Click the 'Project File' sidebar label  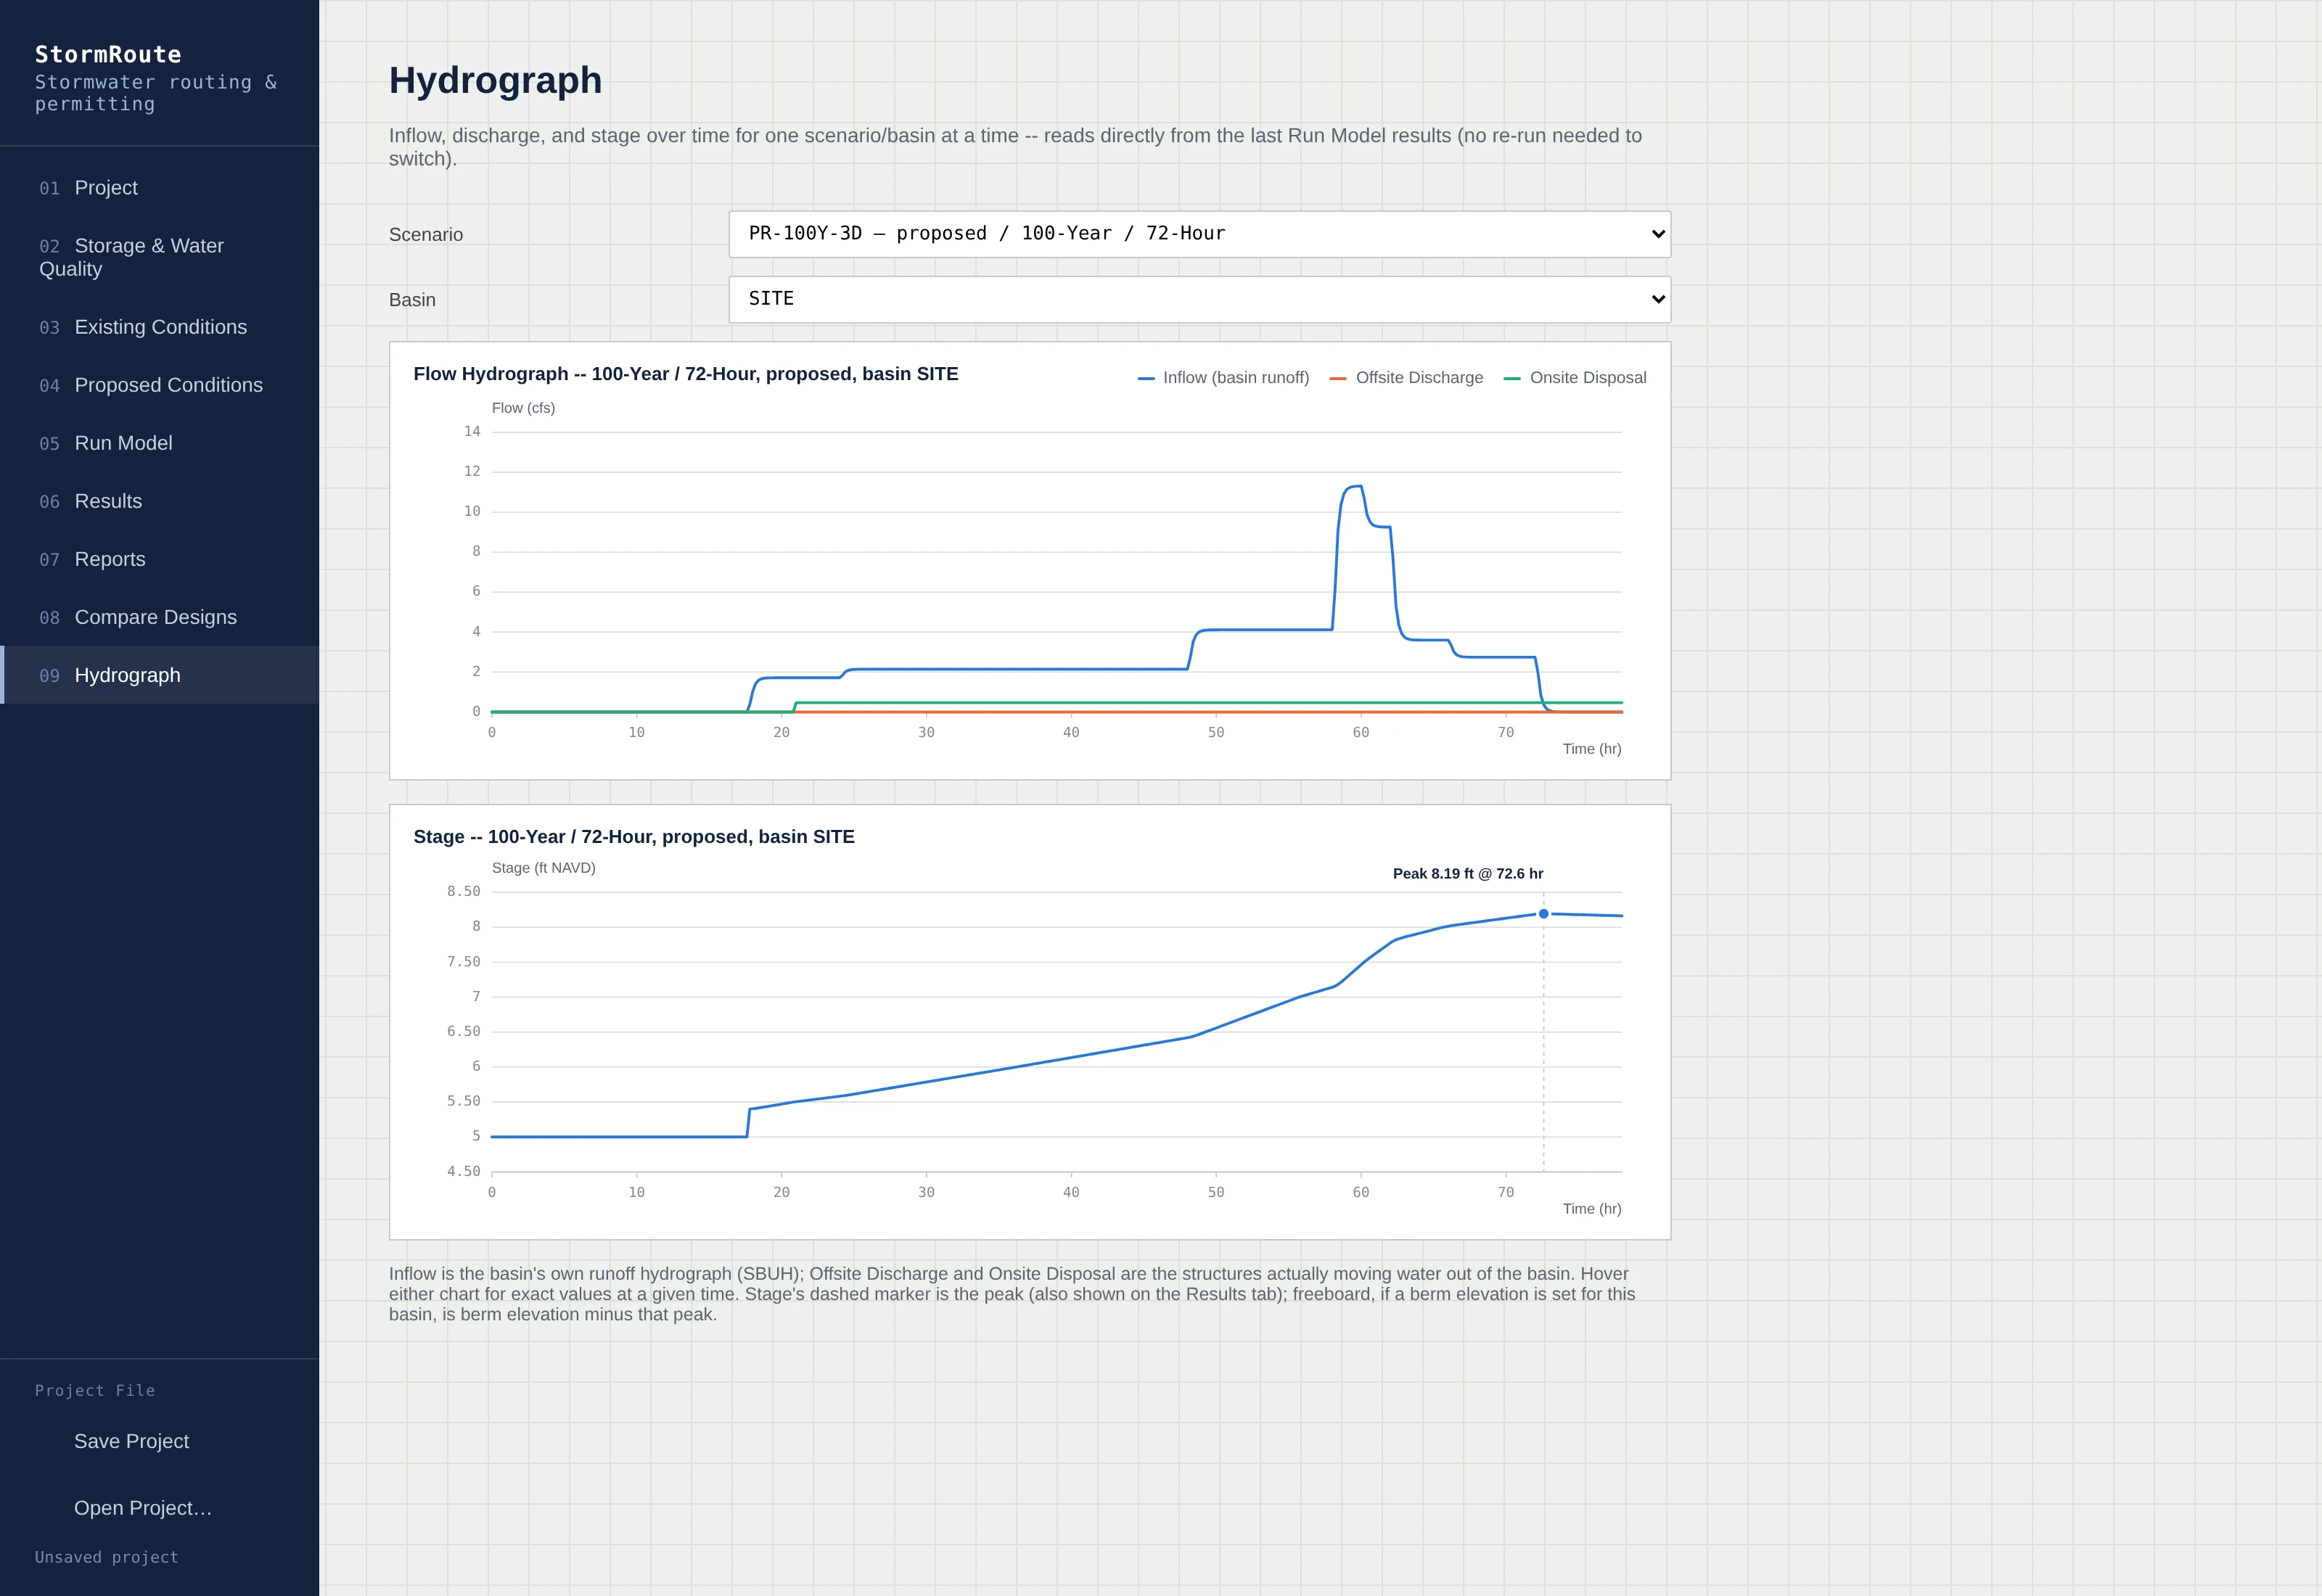click(95, 1391)
